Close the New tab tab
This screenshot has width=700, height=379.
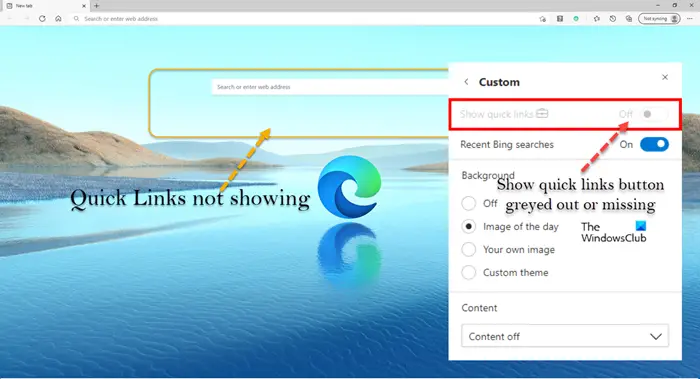coord(84,6)
